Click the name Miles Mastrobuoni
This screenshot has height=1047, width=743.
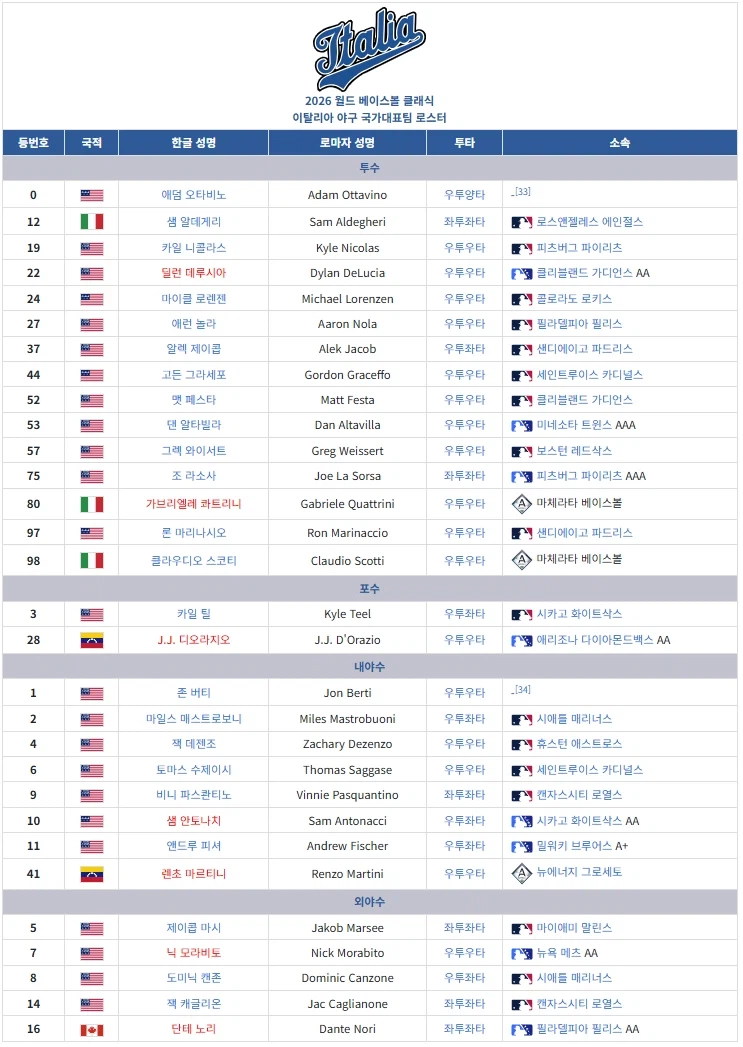tap(348, 720)
